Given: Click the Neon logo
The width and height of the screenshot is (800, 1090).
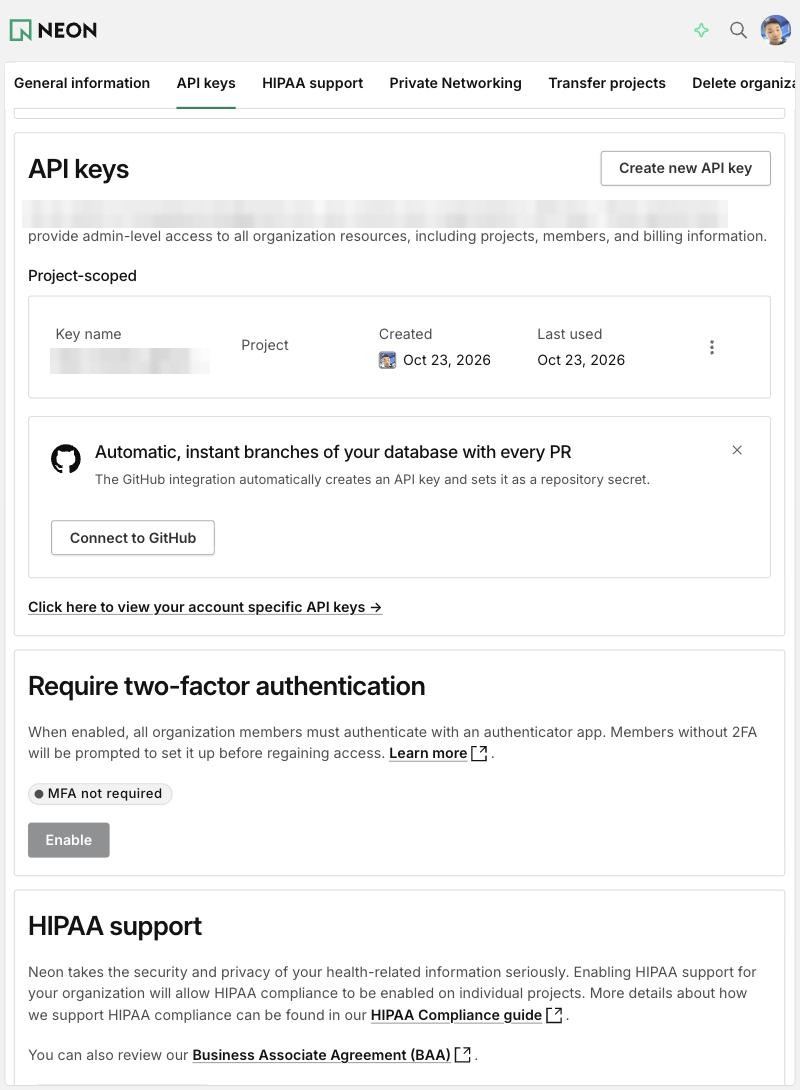Looking at the screenshot, I should (53, 30).
